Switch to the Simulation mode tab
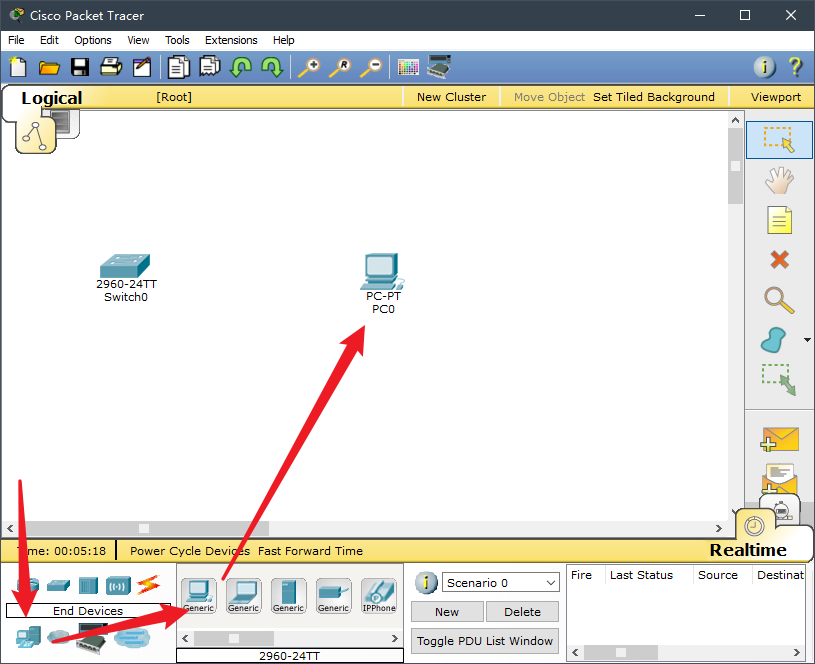815x664 pixels. [781, 509]
